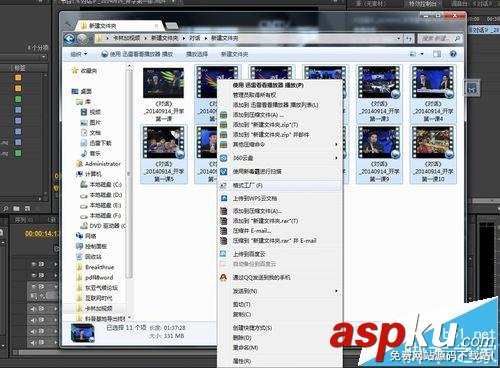
Task: Click the refresh button beside address bar
Action: [x=409, y=39]
